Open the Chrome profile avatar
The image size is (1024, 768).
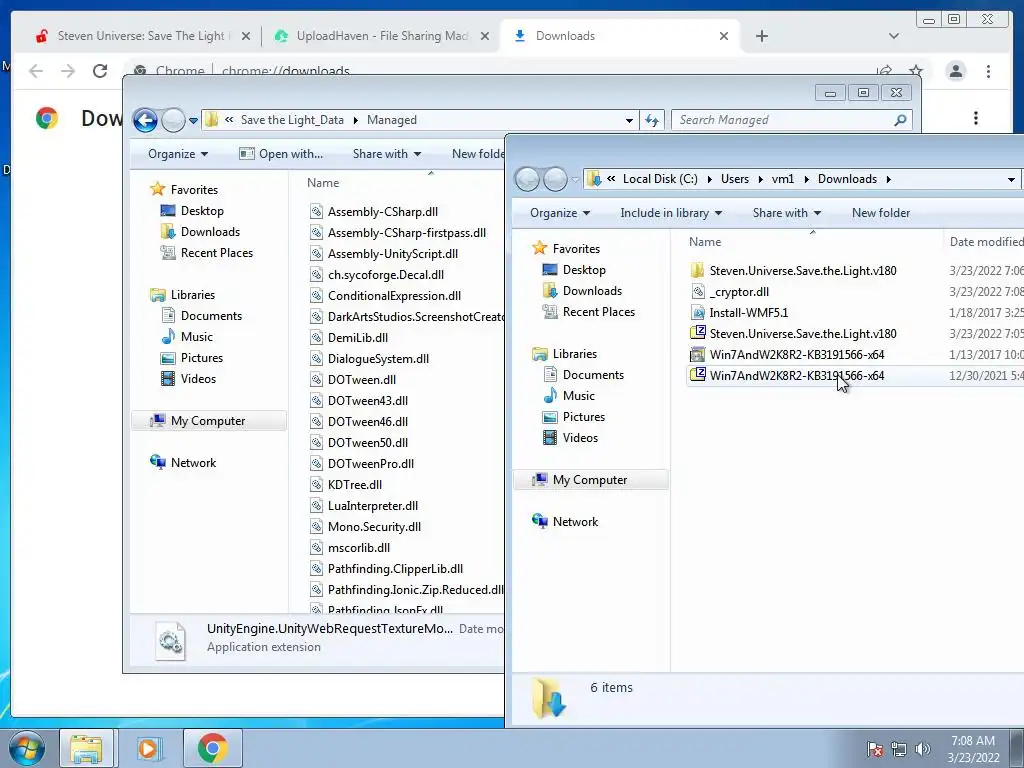point(955,71)
